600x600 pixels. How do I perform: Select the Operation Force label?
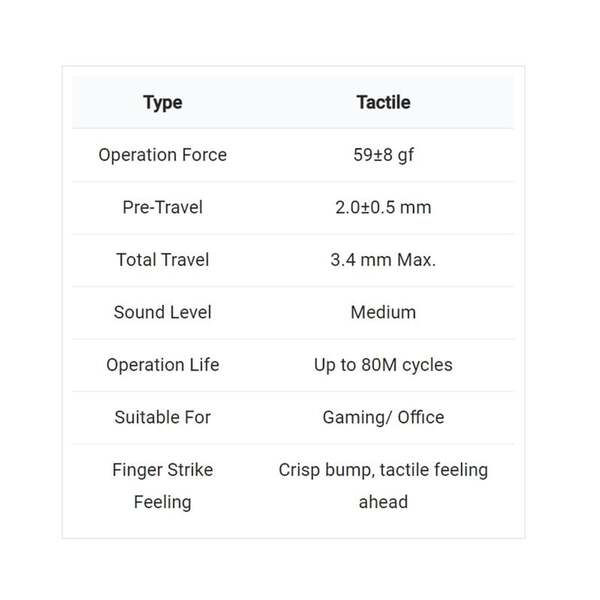point(163,155)
